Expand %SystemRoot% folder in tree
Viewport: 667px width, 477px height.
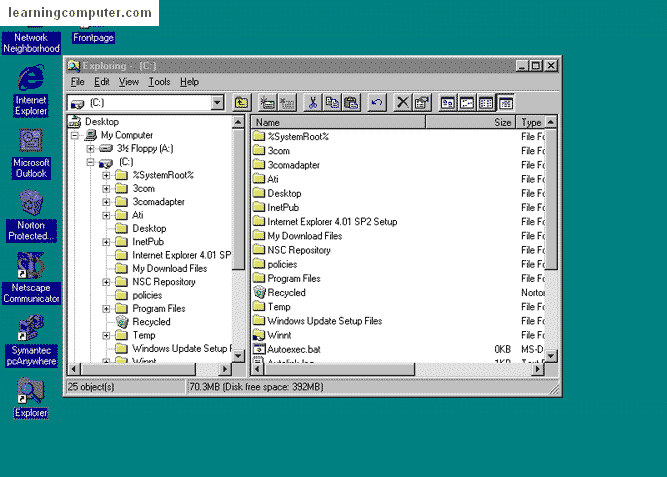click(106, 175)
